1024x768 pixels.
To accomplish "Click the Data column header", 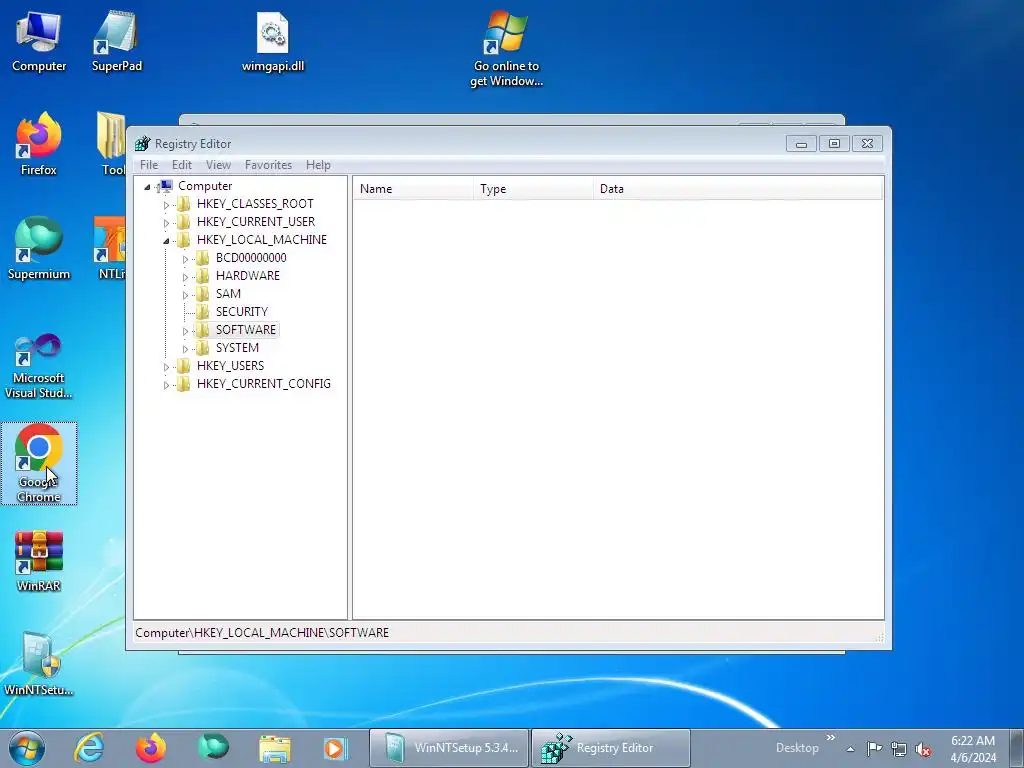I will coord(738,189).
